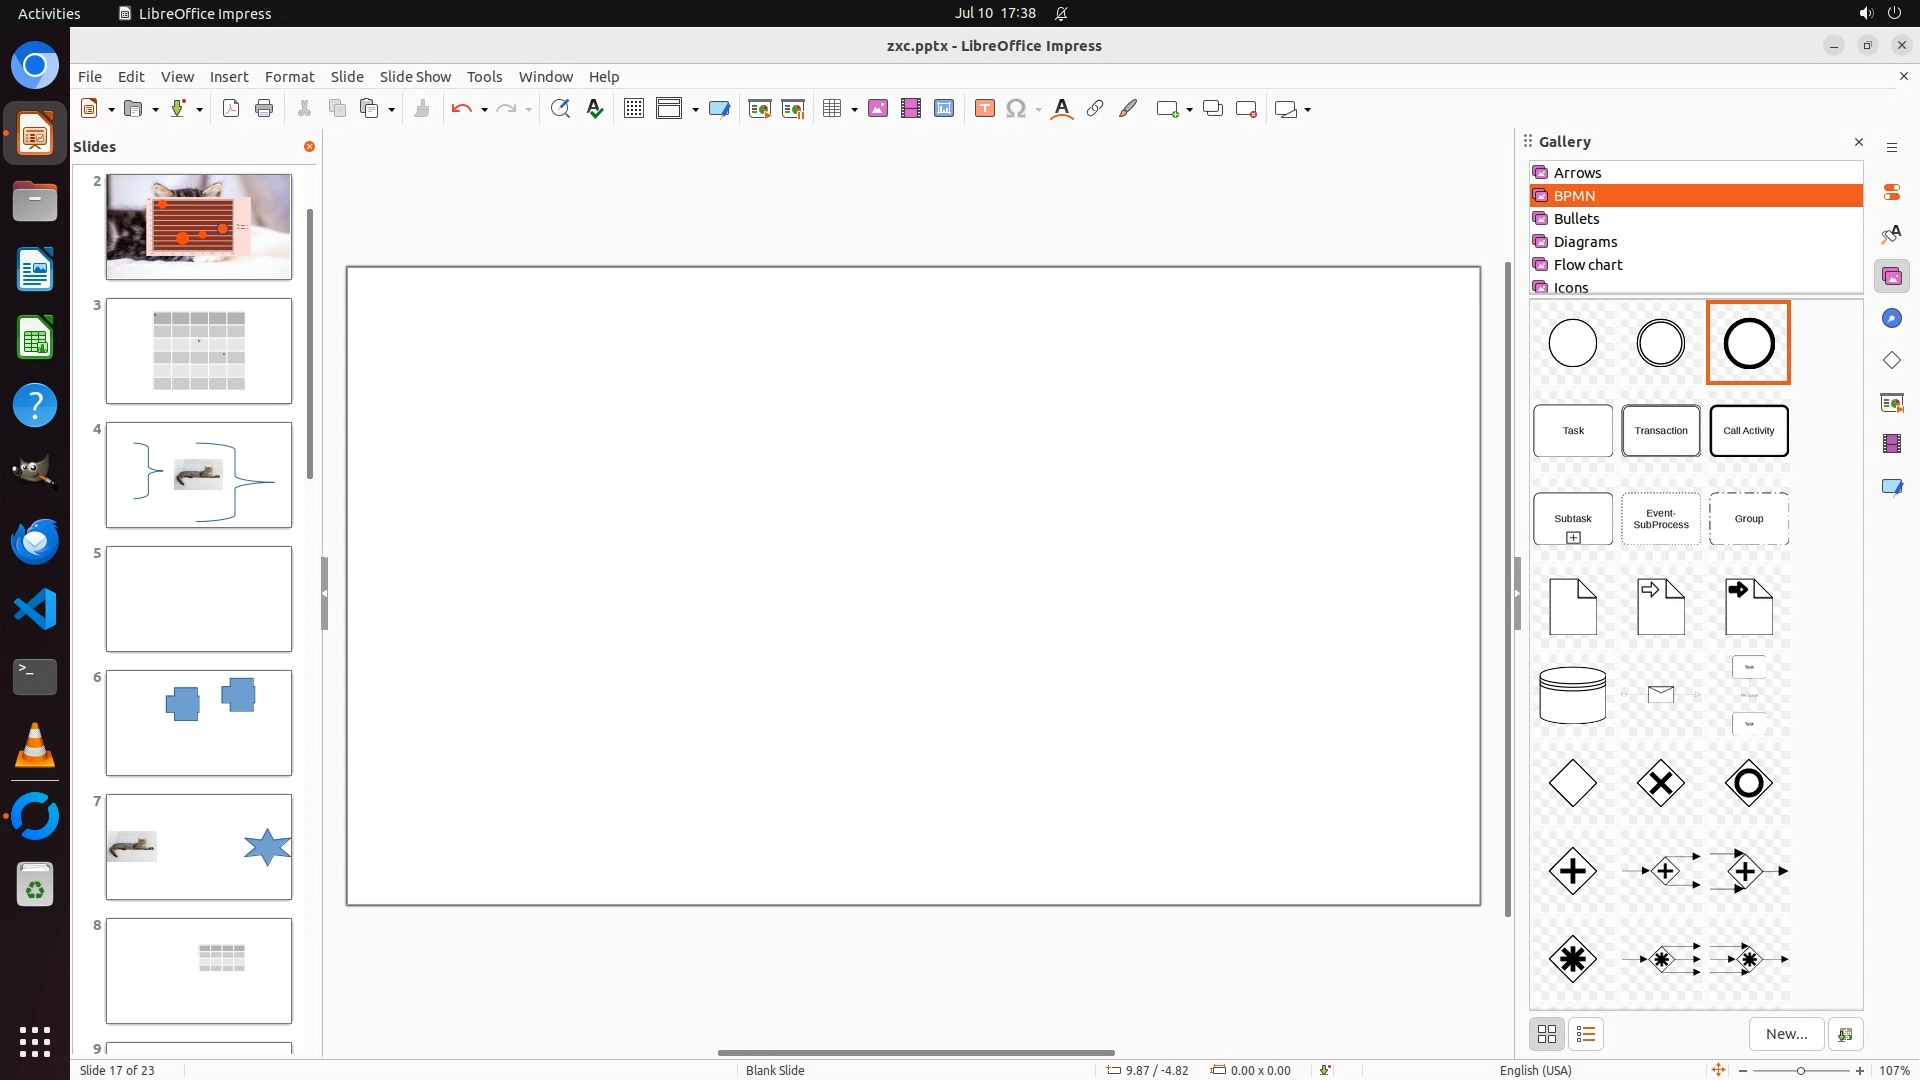
Task: Switch Gallery to icon view
Action: [1547, 1034]
